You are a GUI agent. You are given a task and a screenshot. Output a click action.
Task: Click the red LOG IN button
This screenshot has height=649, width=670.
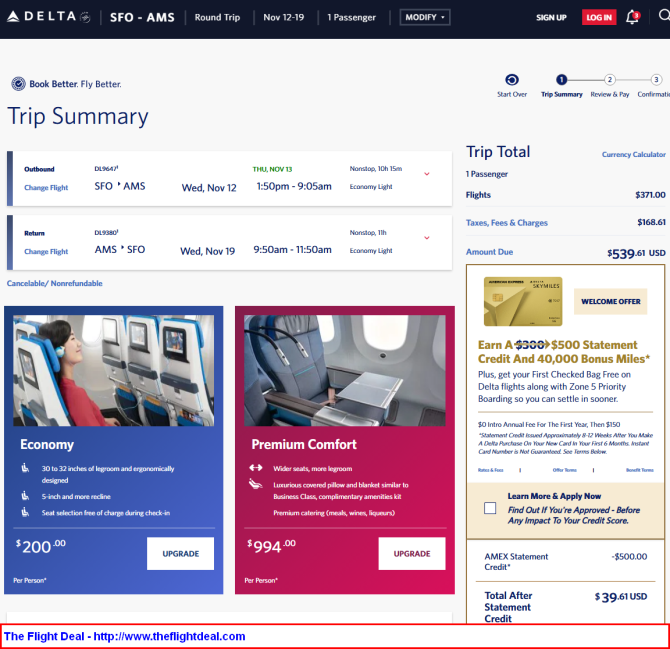[x=599, y=18]
